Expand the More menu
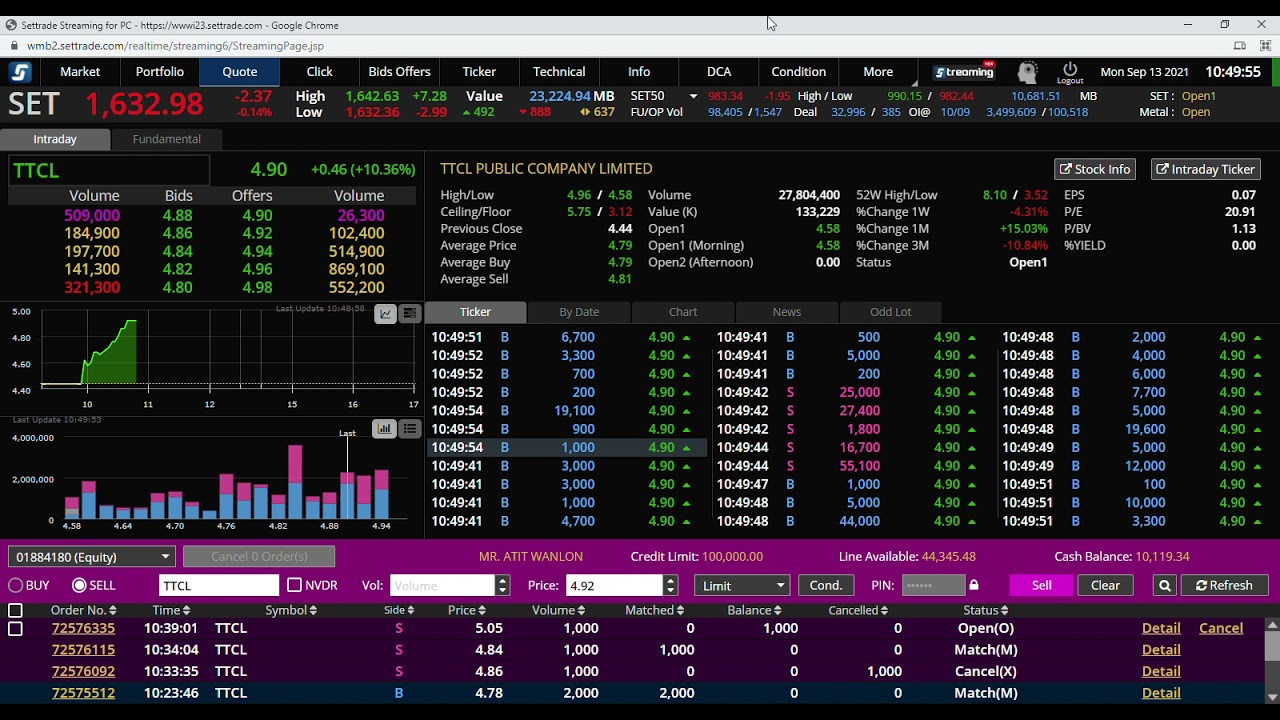This screenshot has width=1280, height=720. coord(878,72)
